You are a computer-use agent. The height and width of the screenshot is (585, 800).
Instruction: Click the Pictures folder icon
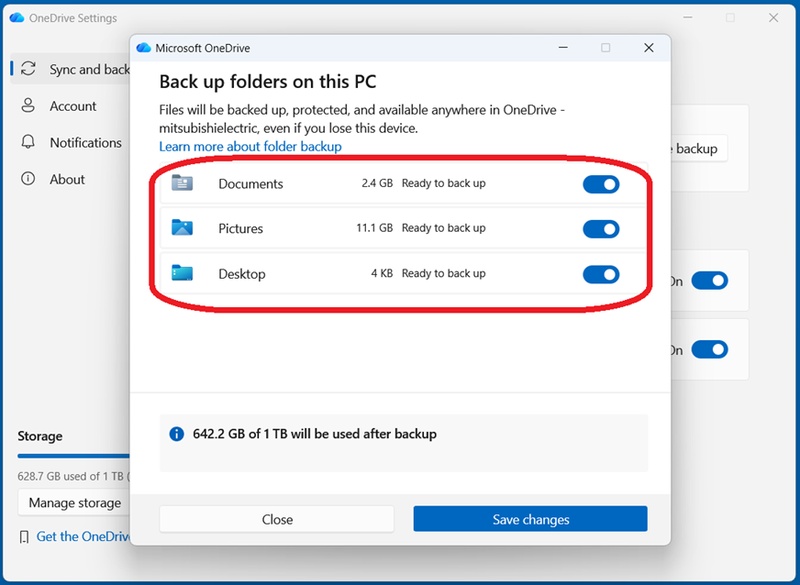pos(182,227)
